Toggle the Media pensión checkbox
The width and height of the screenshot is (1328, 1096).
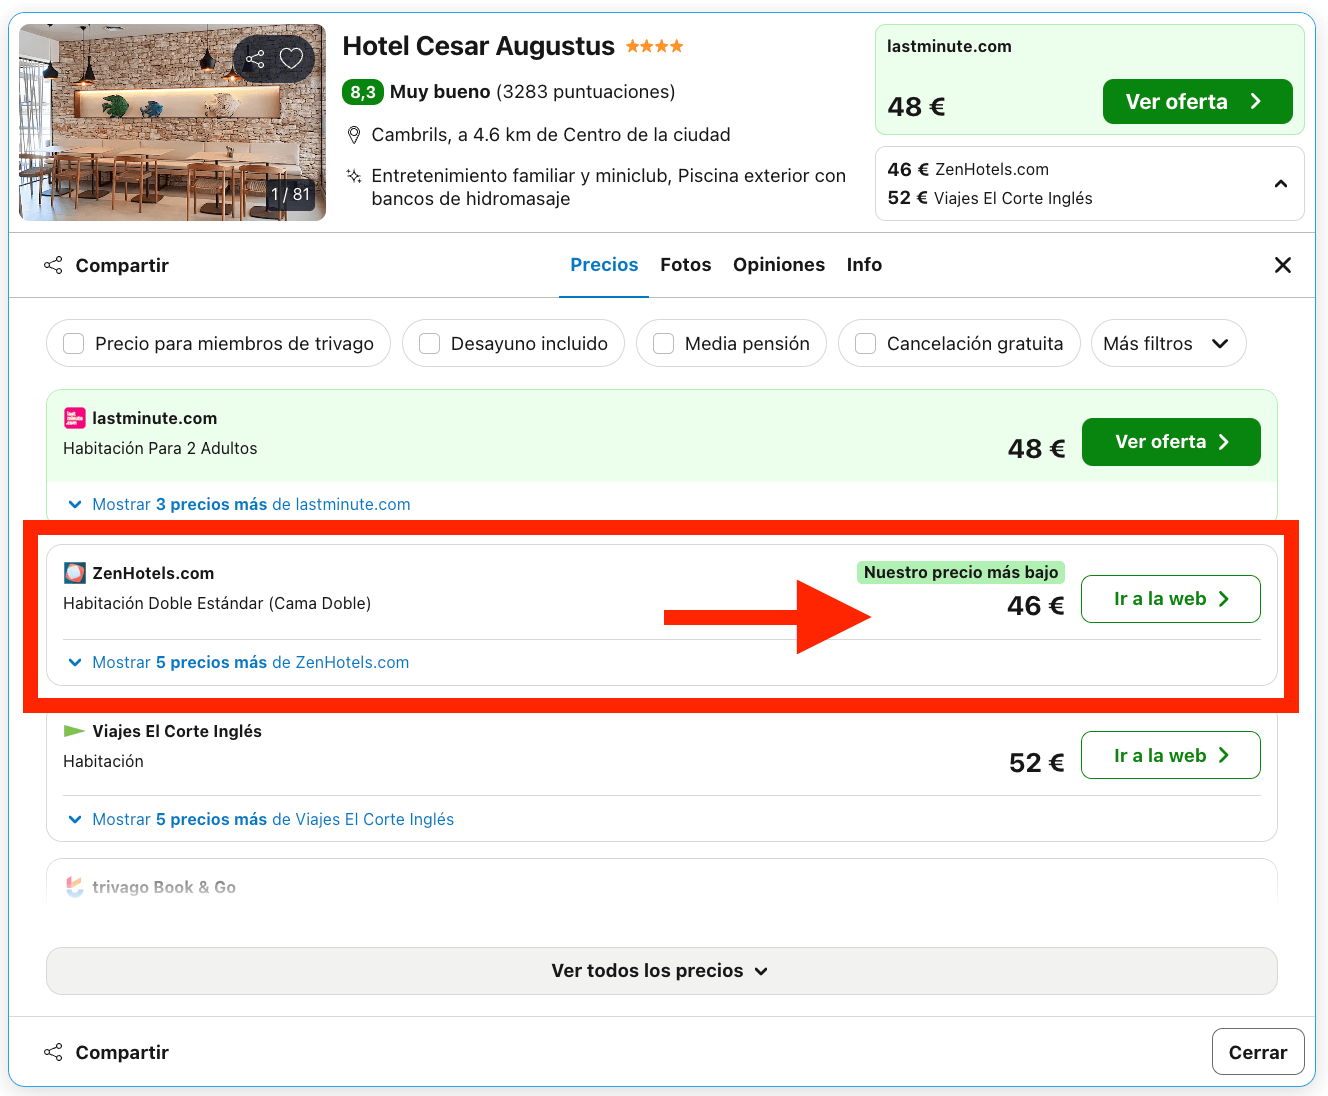663,344
